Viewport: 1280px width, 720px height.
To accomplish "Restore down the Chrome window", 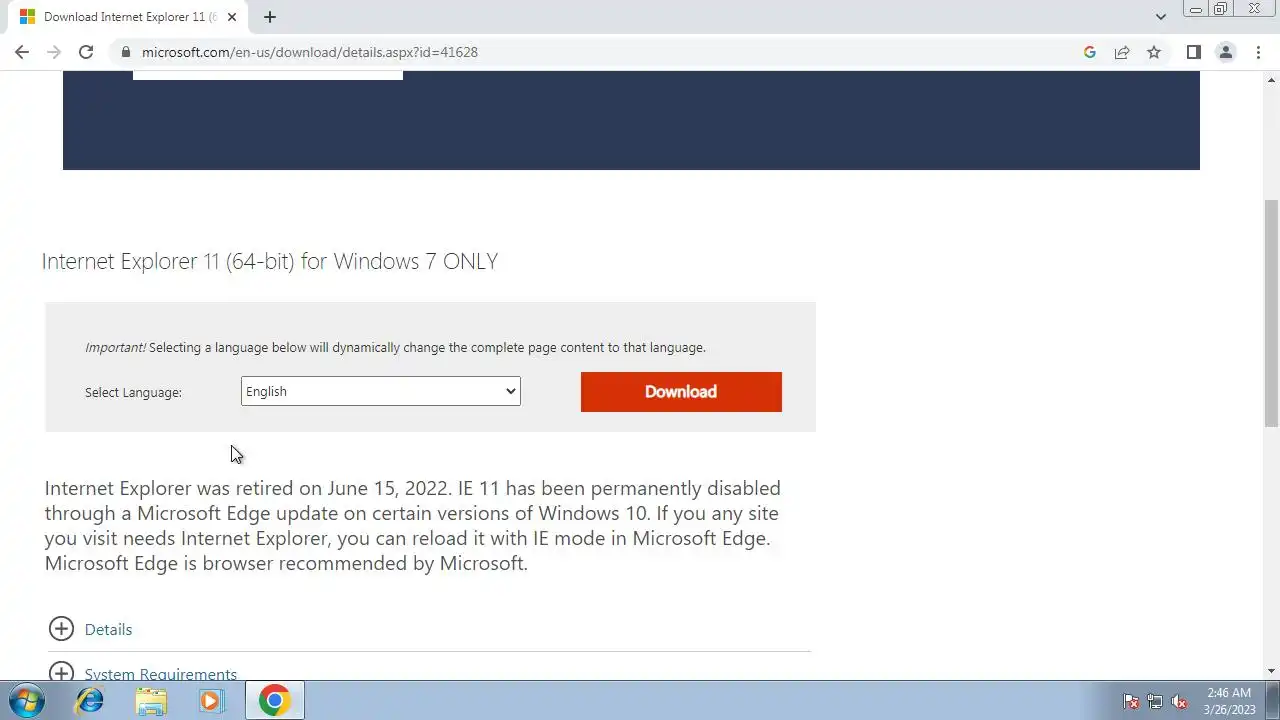I will (1221, 9).
